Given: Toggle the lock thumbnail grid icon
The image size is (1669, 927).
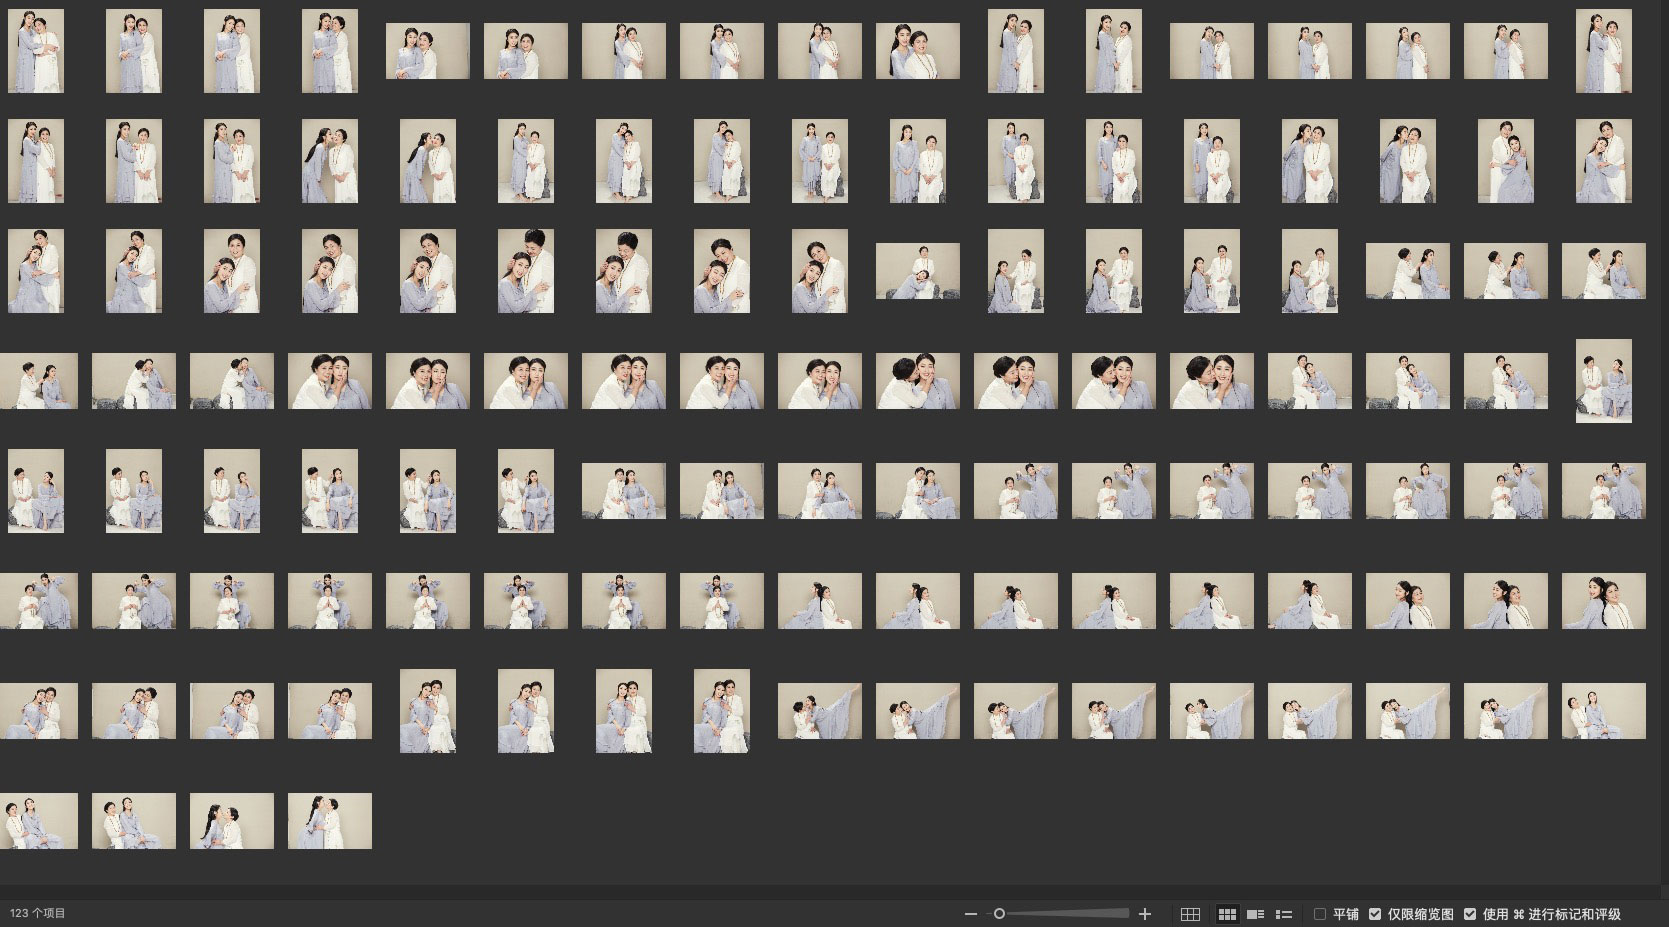Looking at the screenshot, I should click(x=1190, y=914).
